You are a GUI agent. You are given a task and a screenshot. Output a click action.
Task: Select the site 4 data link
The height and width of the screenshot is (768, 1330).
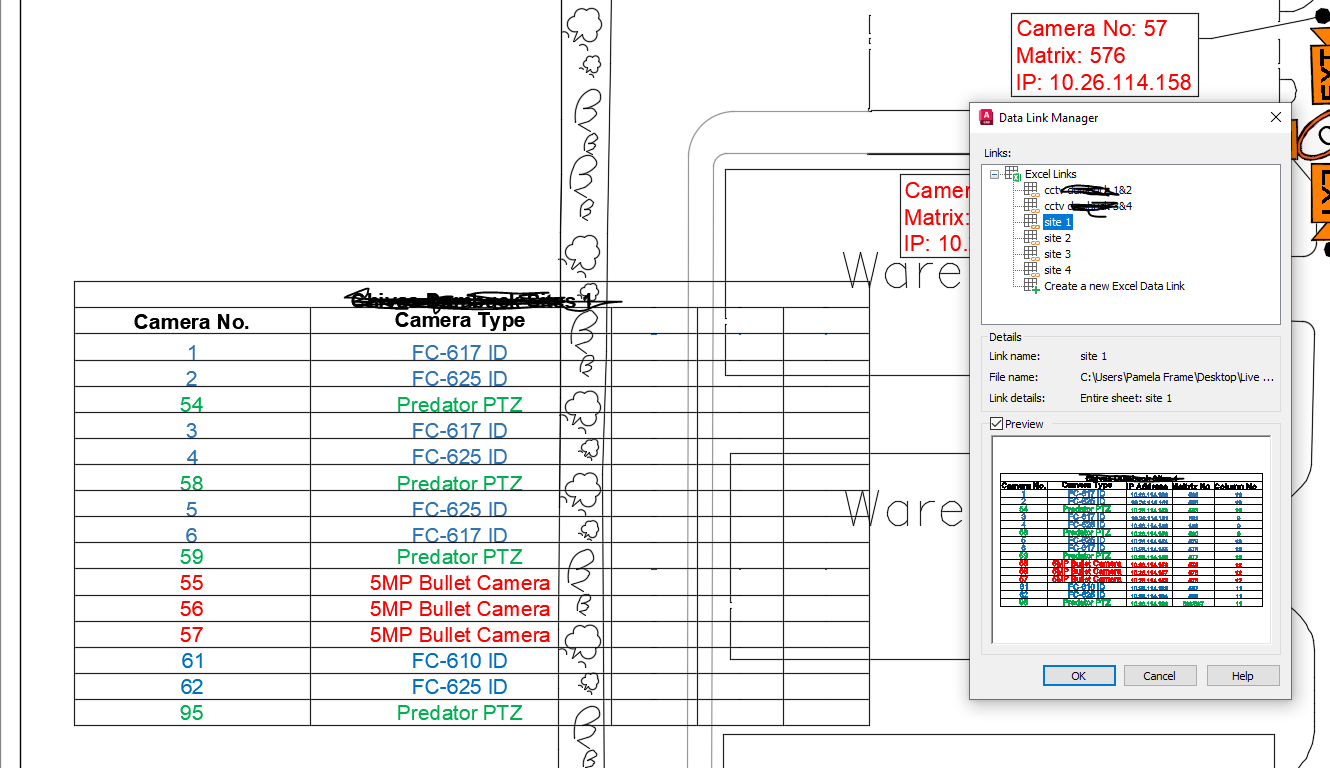click(1057, 269)
